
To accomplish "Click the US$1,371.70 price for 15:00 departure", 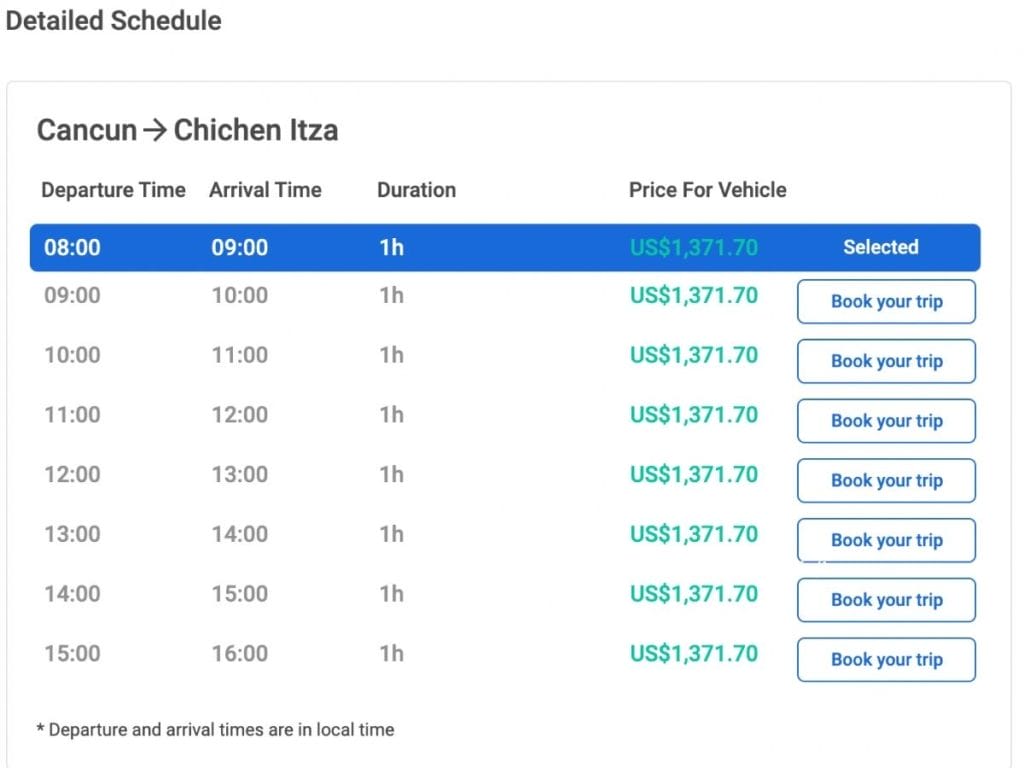I will pyautogui.click(x=693, y=654).
